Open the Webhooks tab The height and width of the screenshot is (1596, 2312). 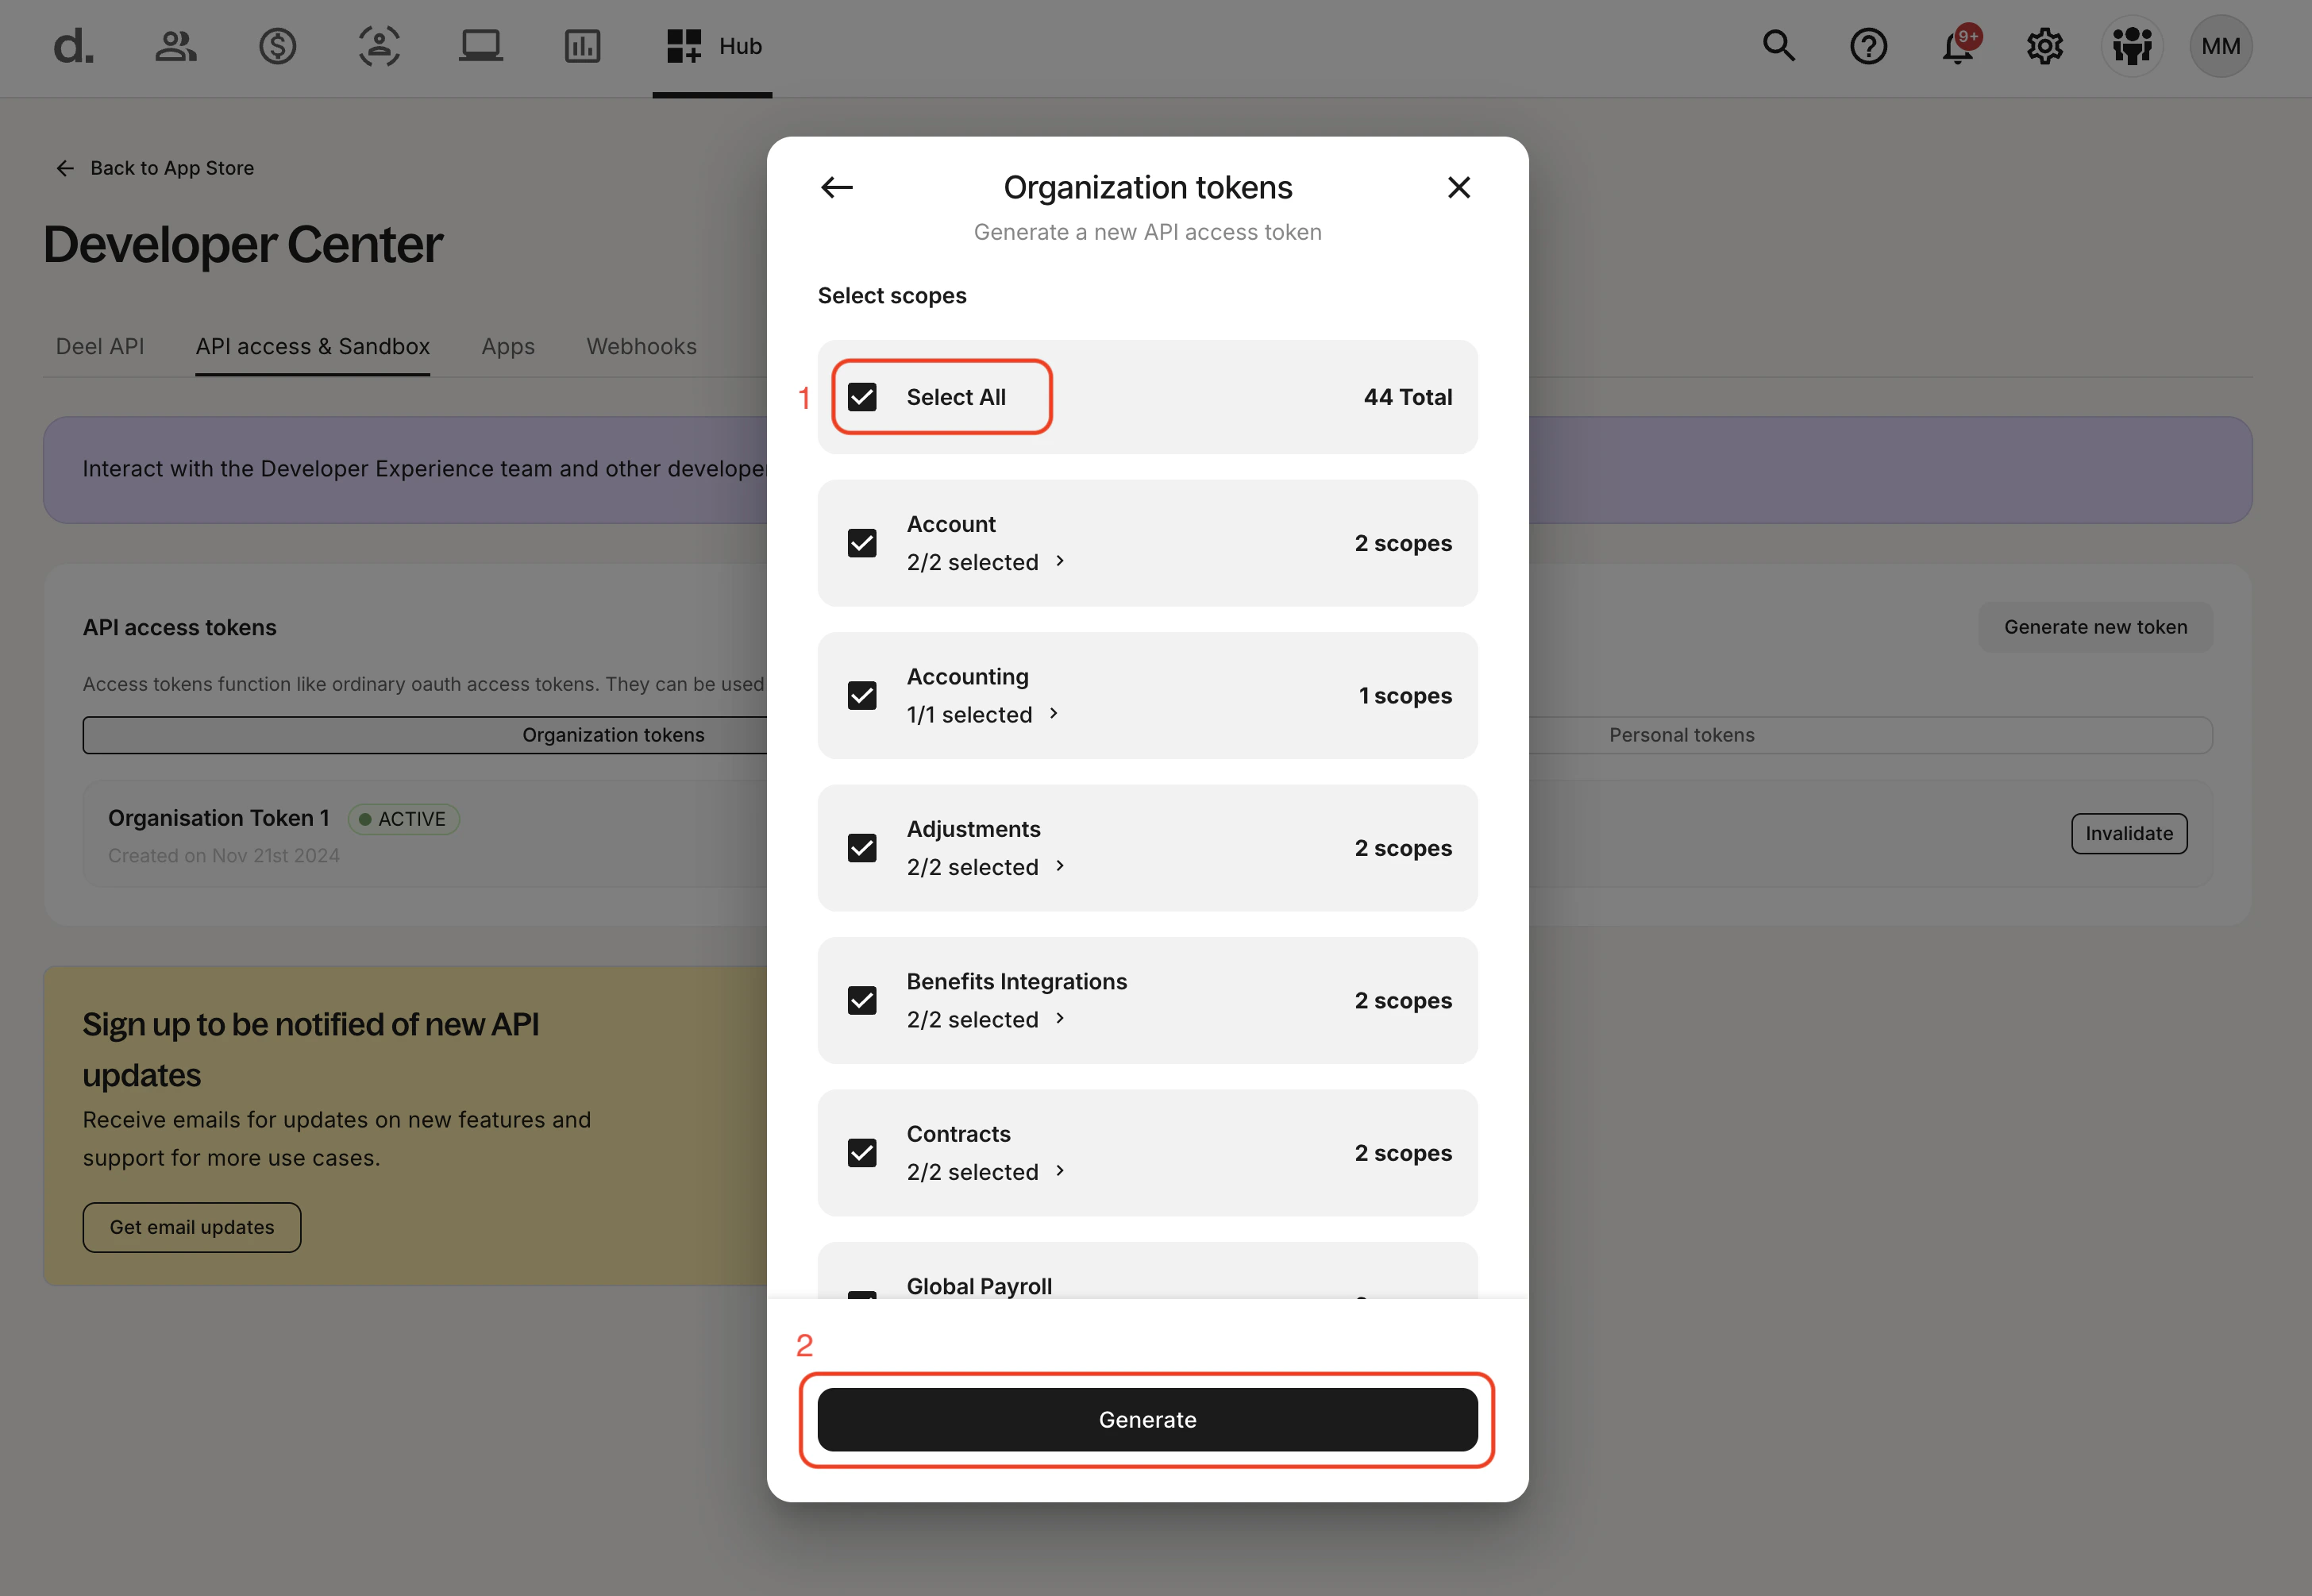[641, 346]
